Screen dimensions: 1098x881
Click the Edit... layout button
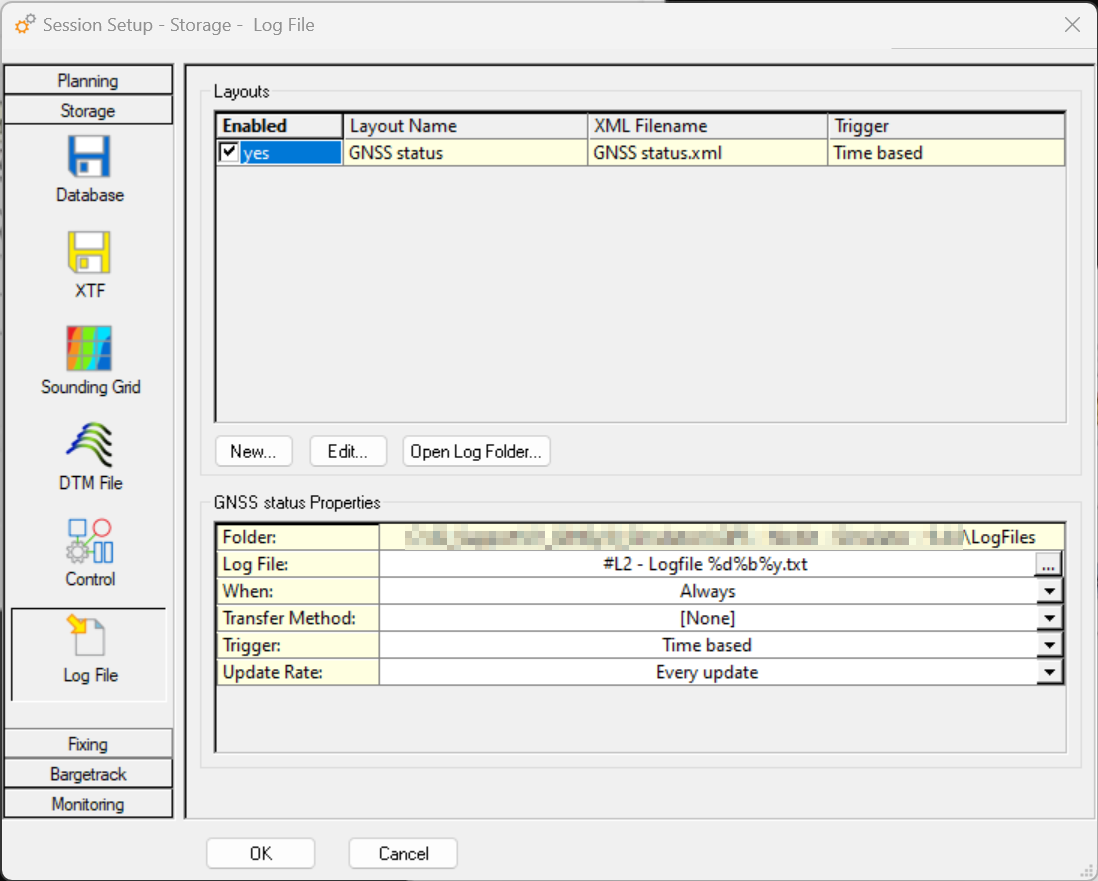(347, 451)
